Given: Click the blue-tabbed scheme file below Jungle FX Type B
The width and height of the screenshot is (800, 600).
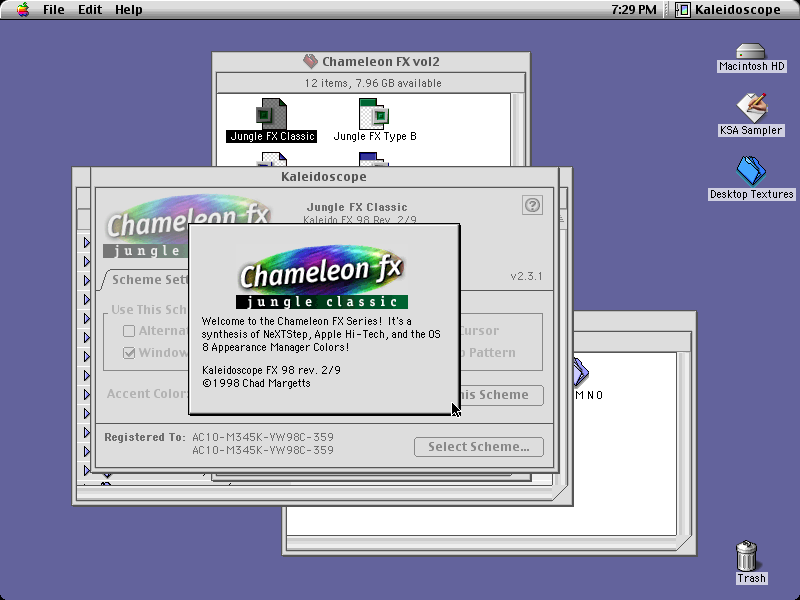Looking at the screenshot, I should [373, 159].
